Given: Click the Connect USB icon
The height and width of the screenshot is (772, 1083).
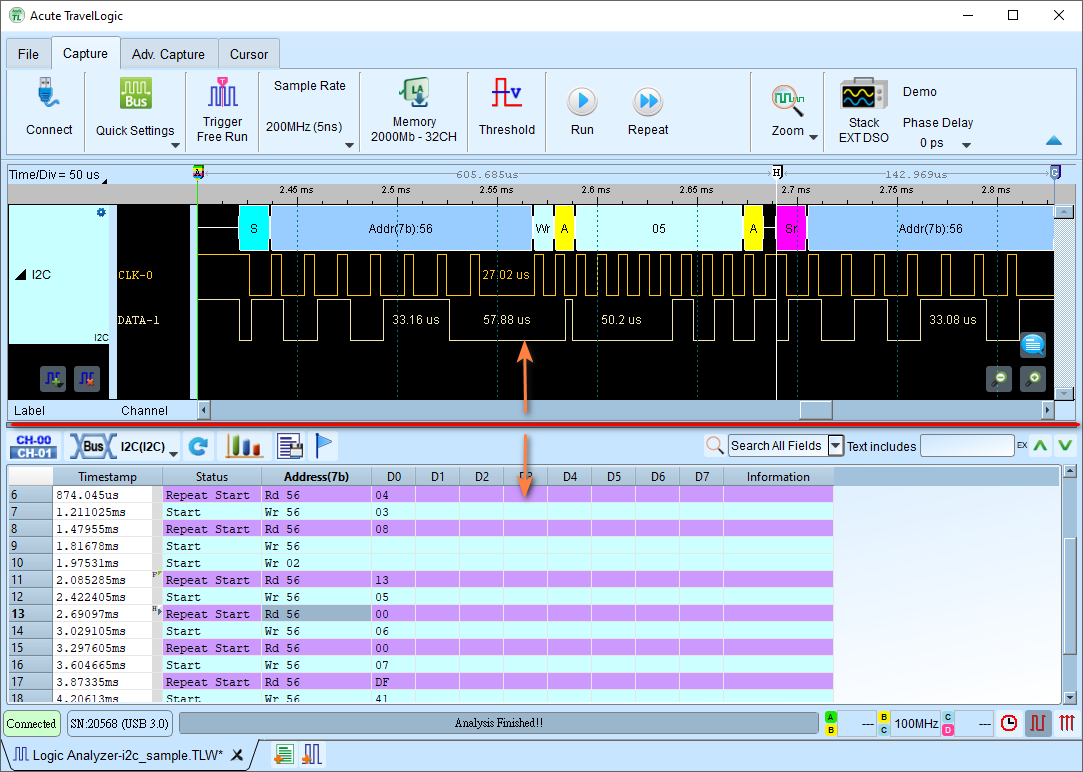Looking at the screenshot, I should (48, 93).
